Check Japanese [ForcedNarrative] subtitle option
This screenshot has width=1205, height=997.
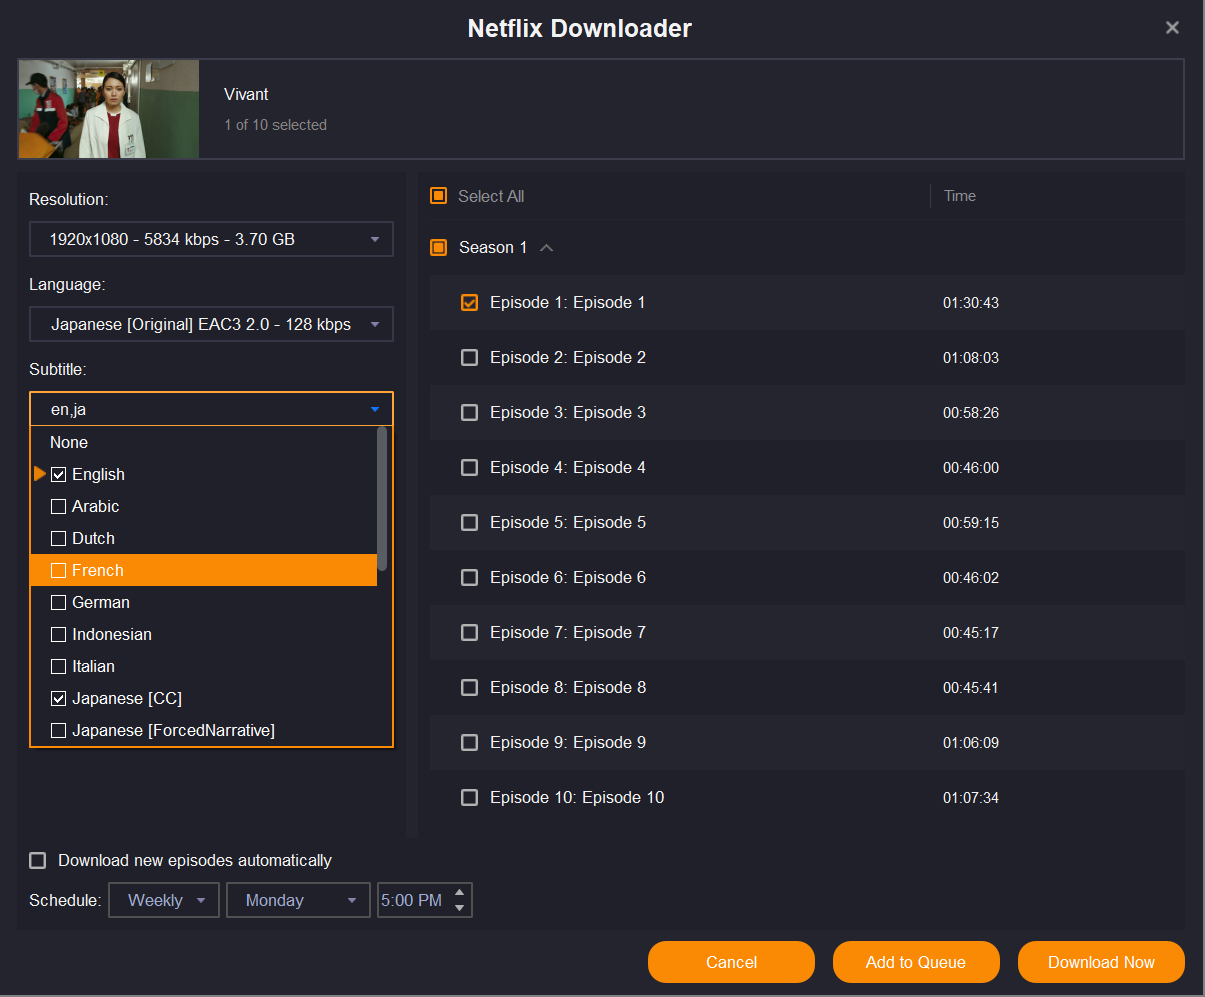coord(58,730)
